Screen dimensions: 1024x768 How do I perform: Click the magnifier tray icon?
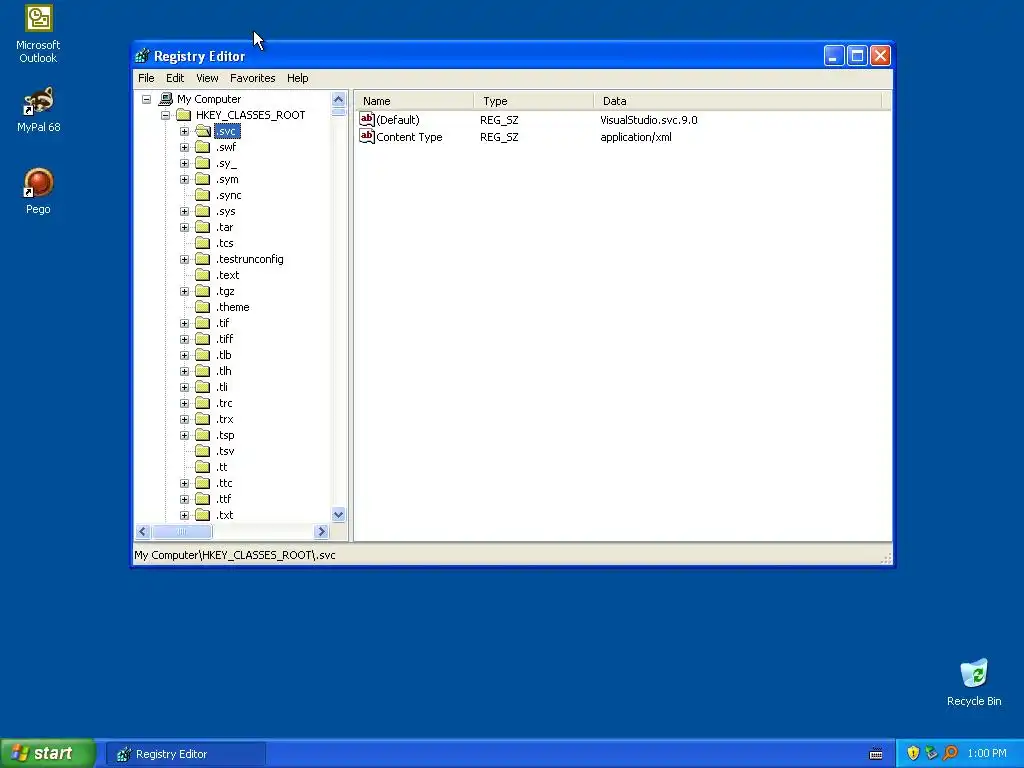pyautogui.click(x=950, y=753)
